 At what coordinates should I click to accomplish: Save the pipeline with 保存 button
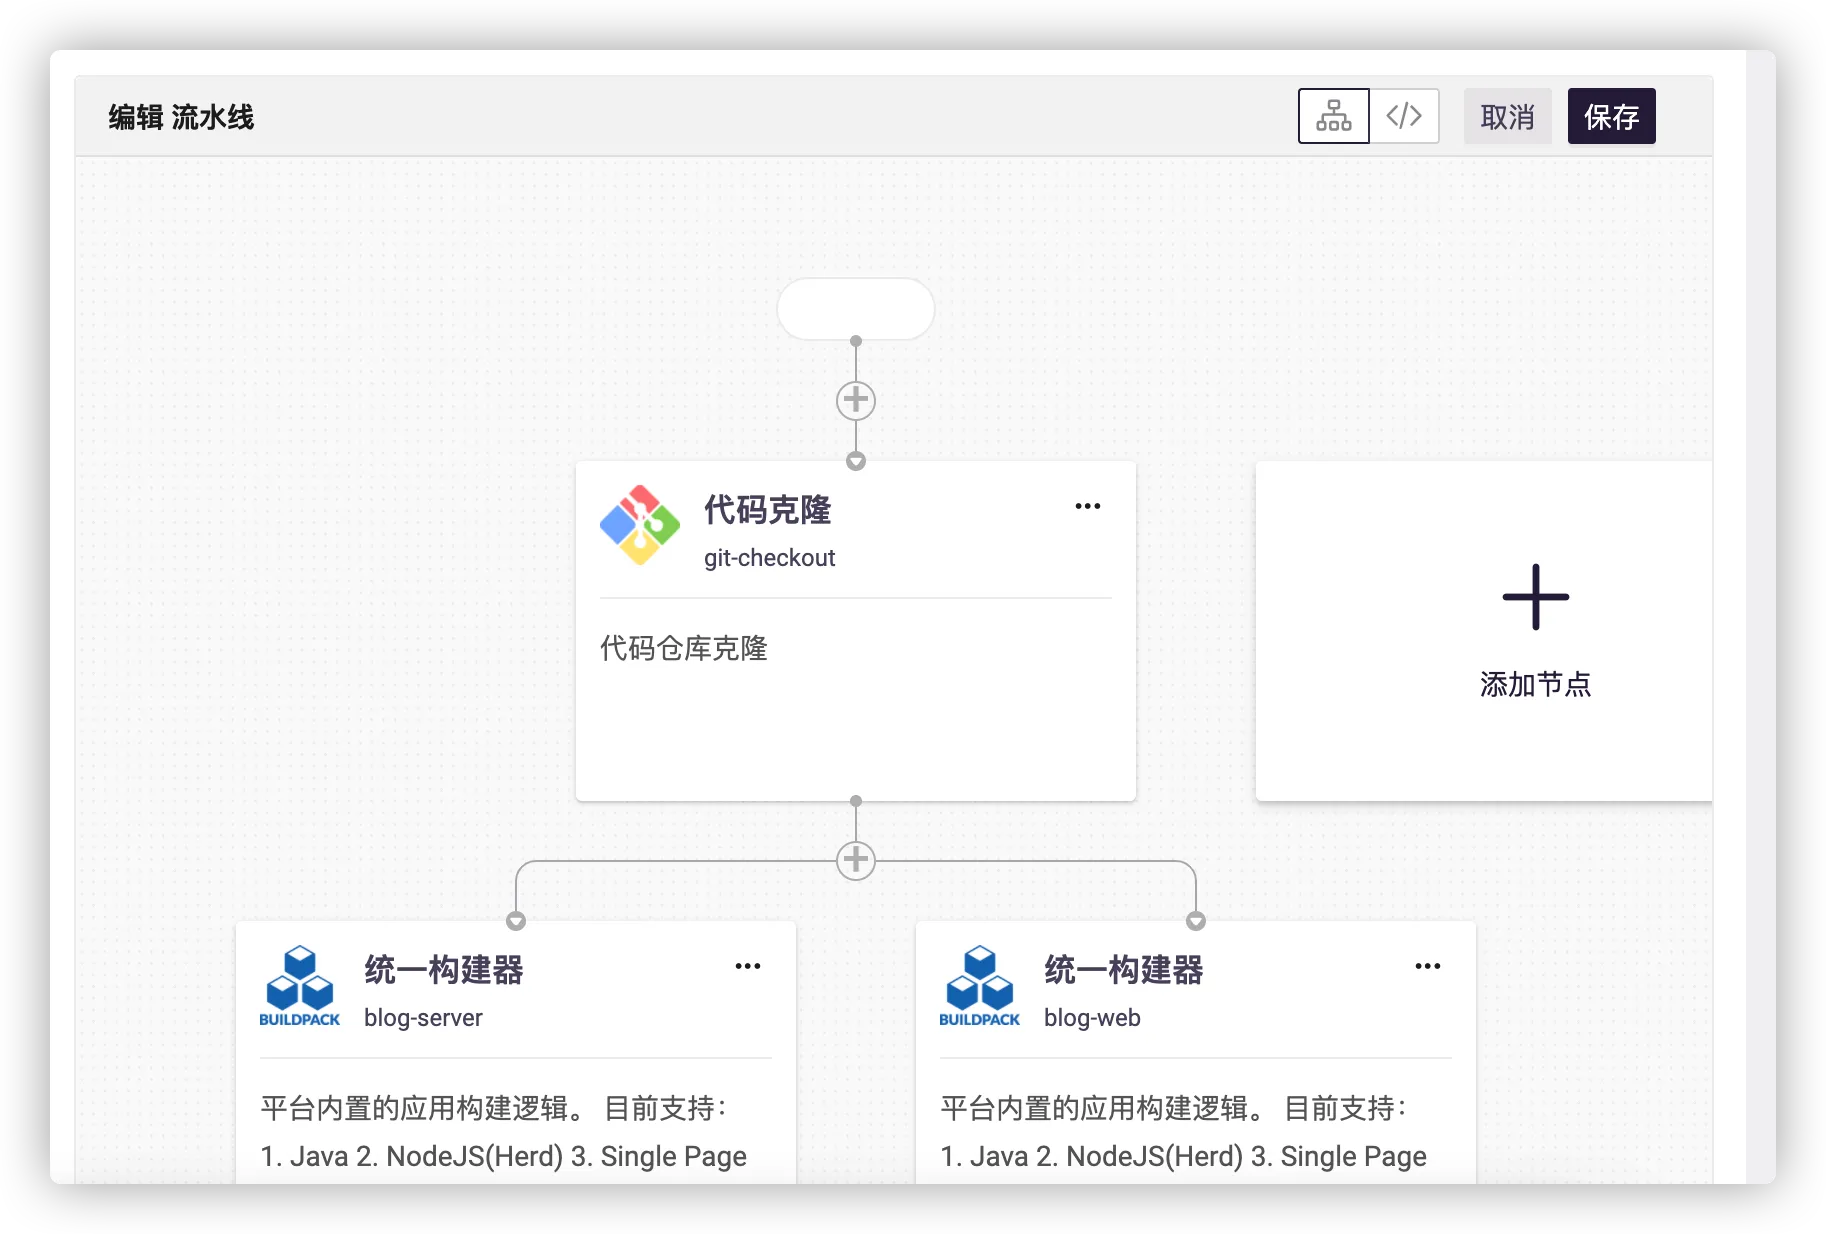1611,117
